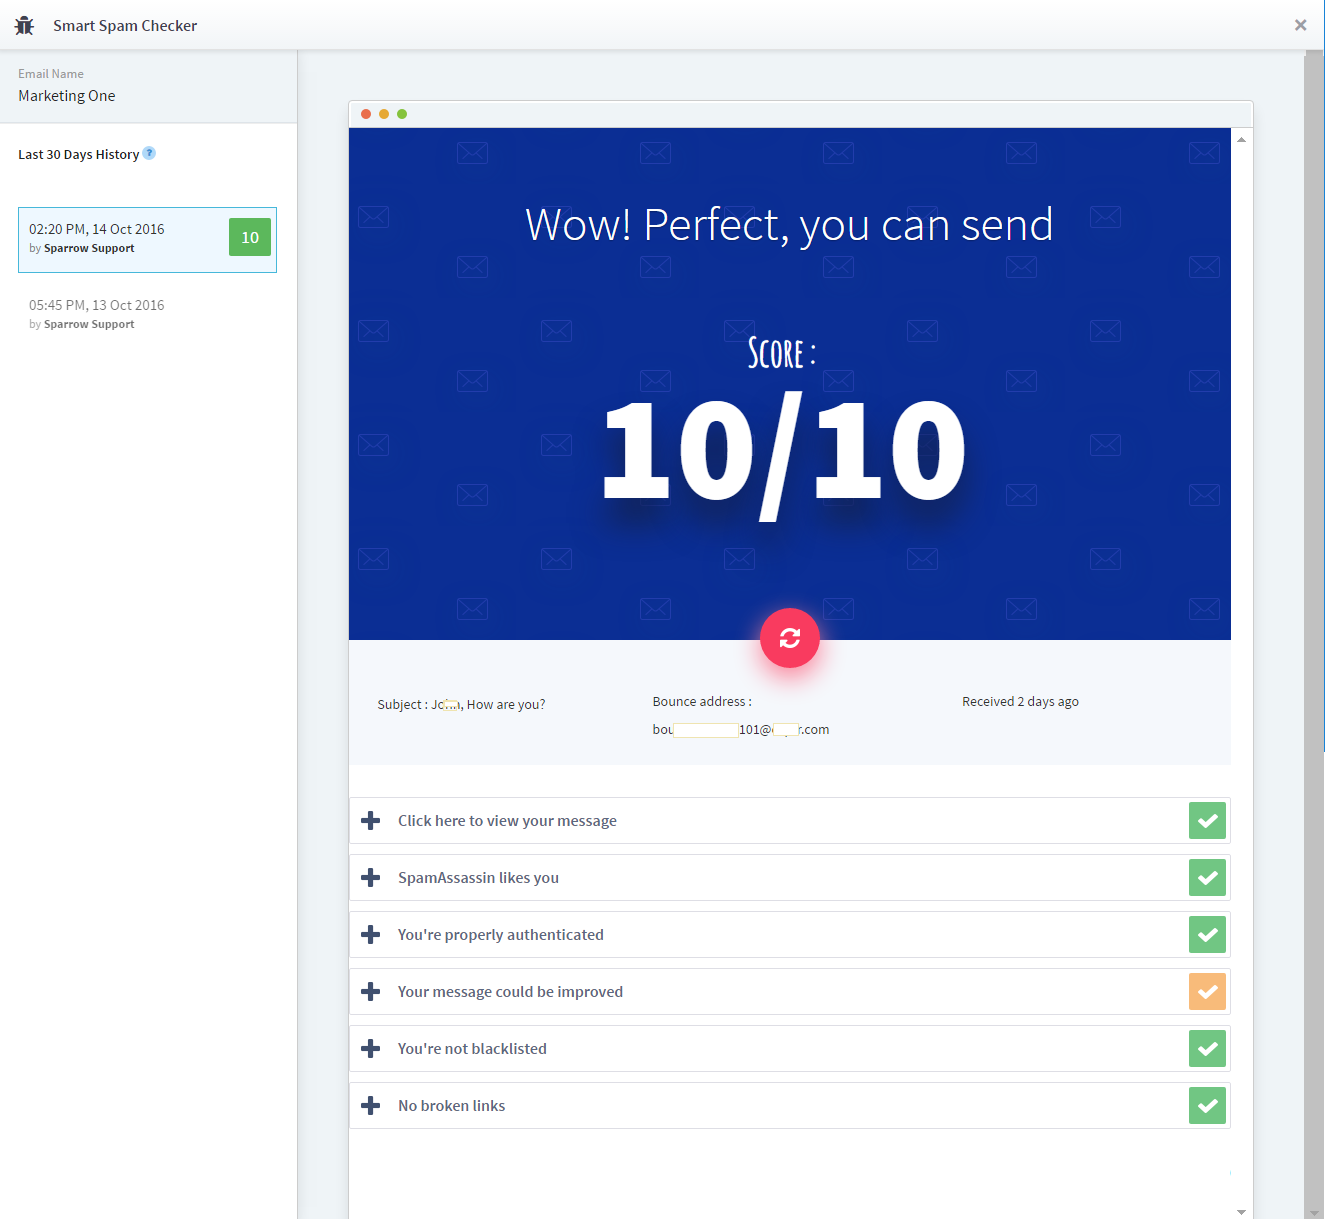This screenshot has height=1221, width=1325.
Task: Select the 02:20 PM, 14 Oct 2016 history entry
Action: [147, 239]
